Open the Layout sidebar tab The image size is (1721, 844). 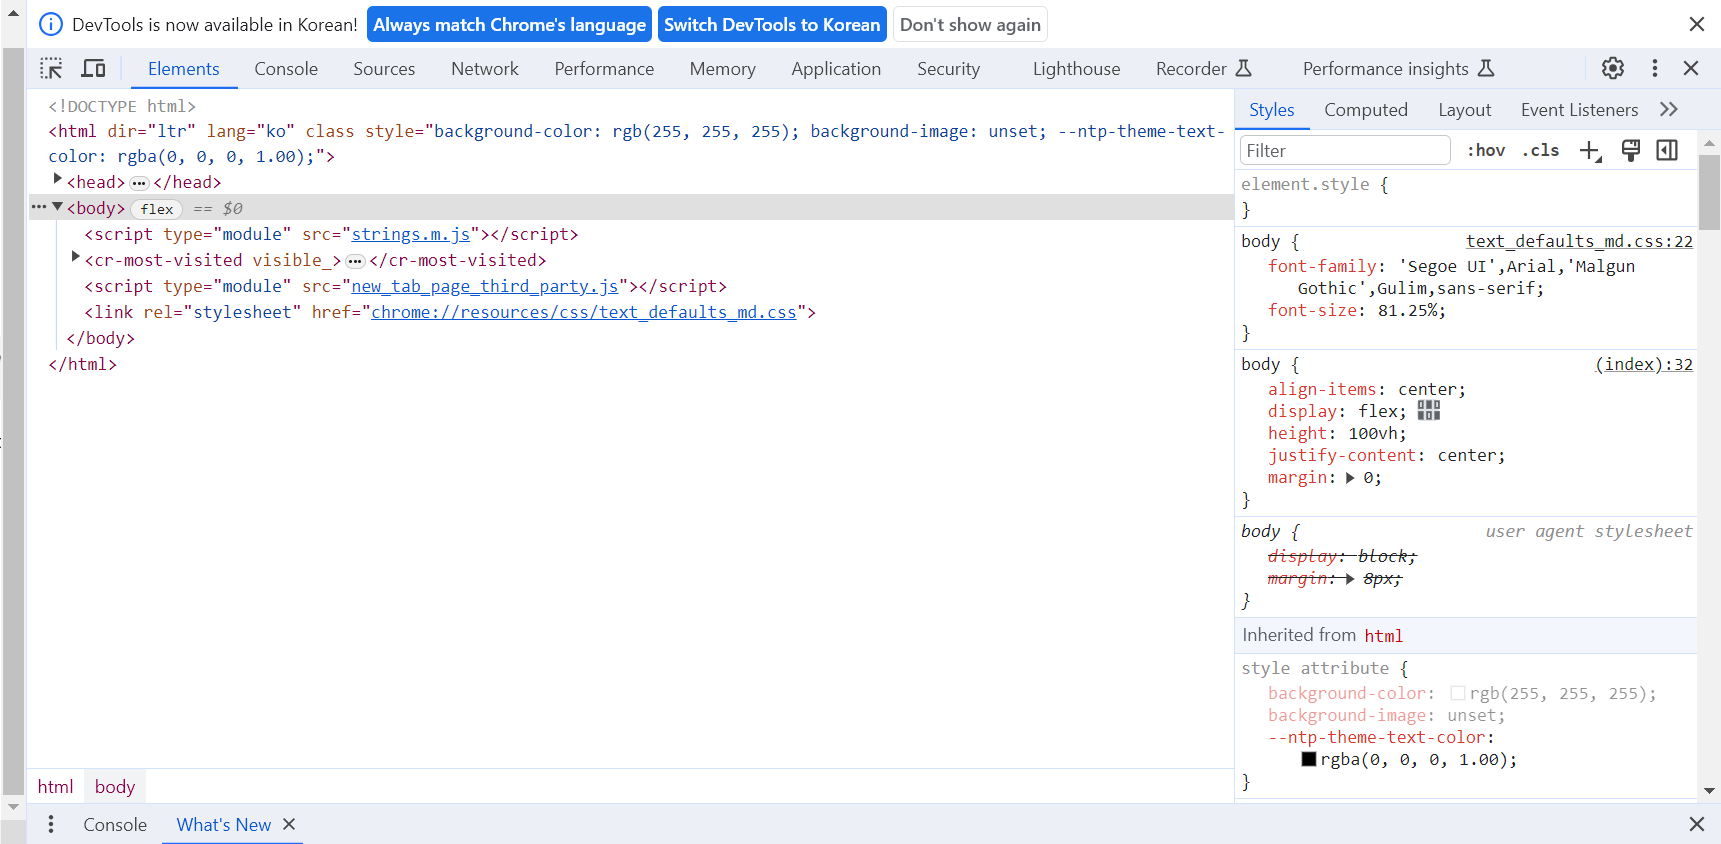[1464, 110]
